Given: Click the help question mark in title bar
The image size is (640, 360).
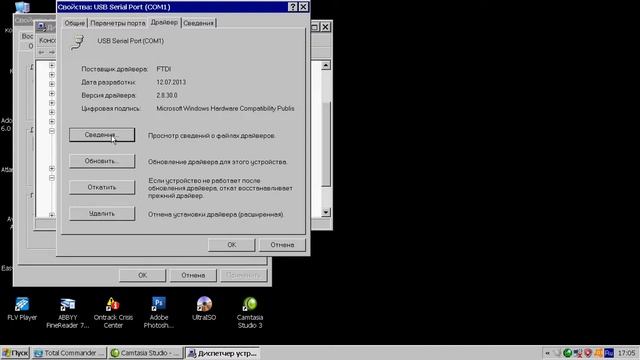Looking at the screenshot, I should pos(293,7).
